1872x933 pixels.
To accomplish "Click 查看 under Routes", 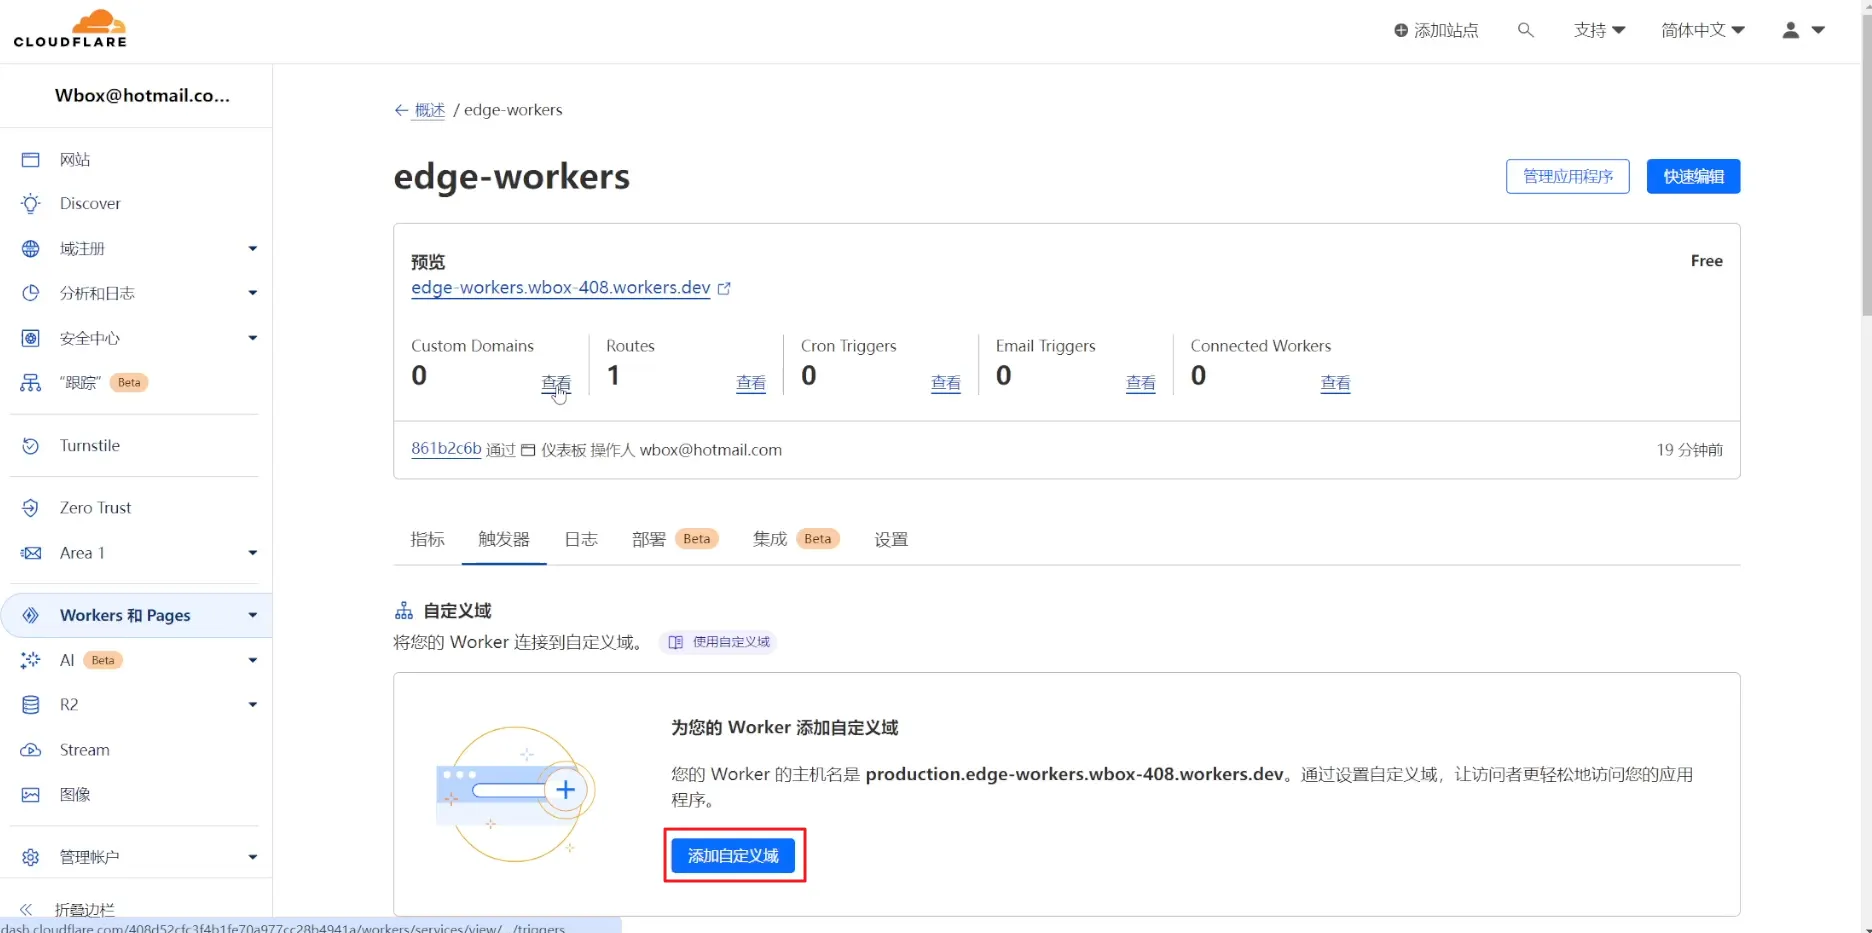I will point(751,383).
